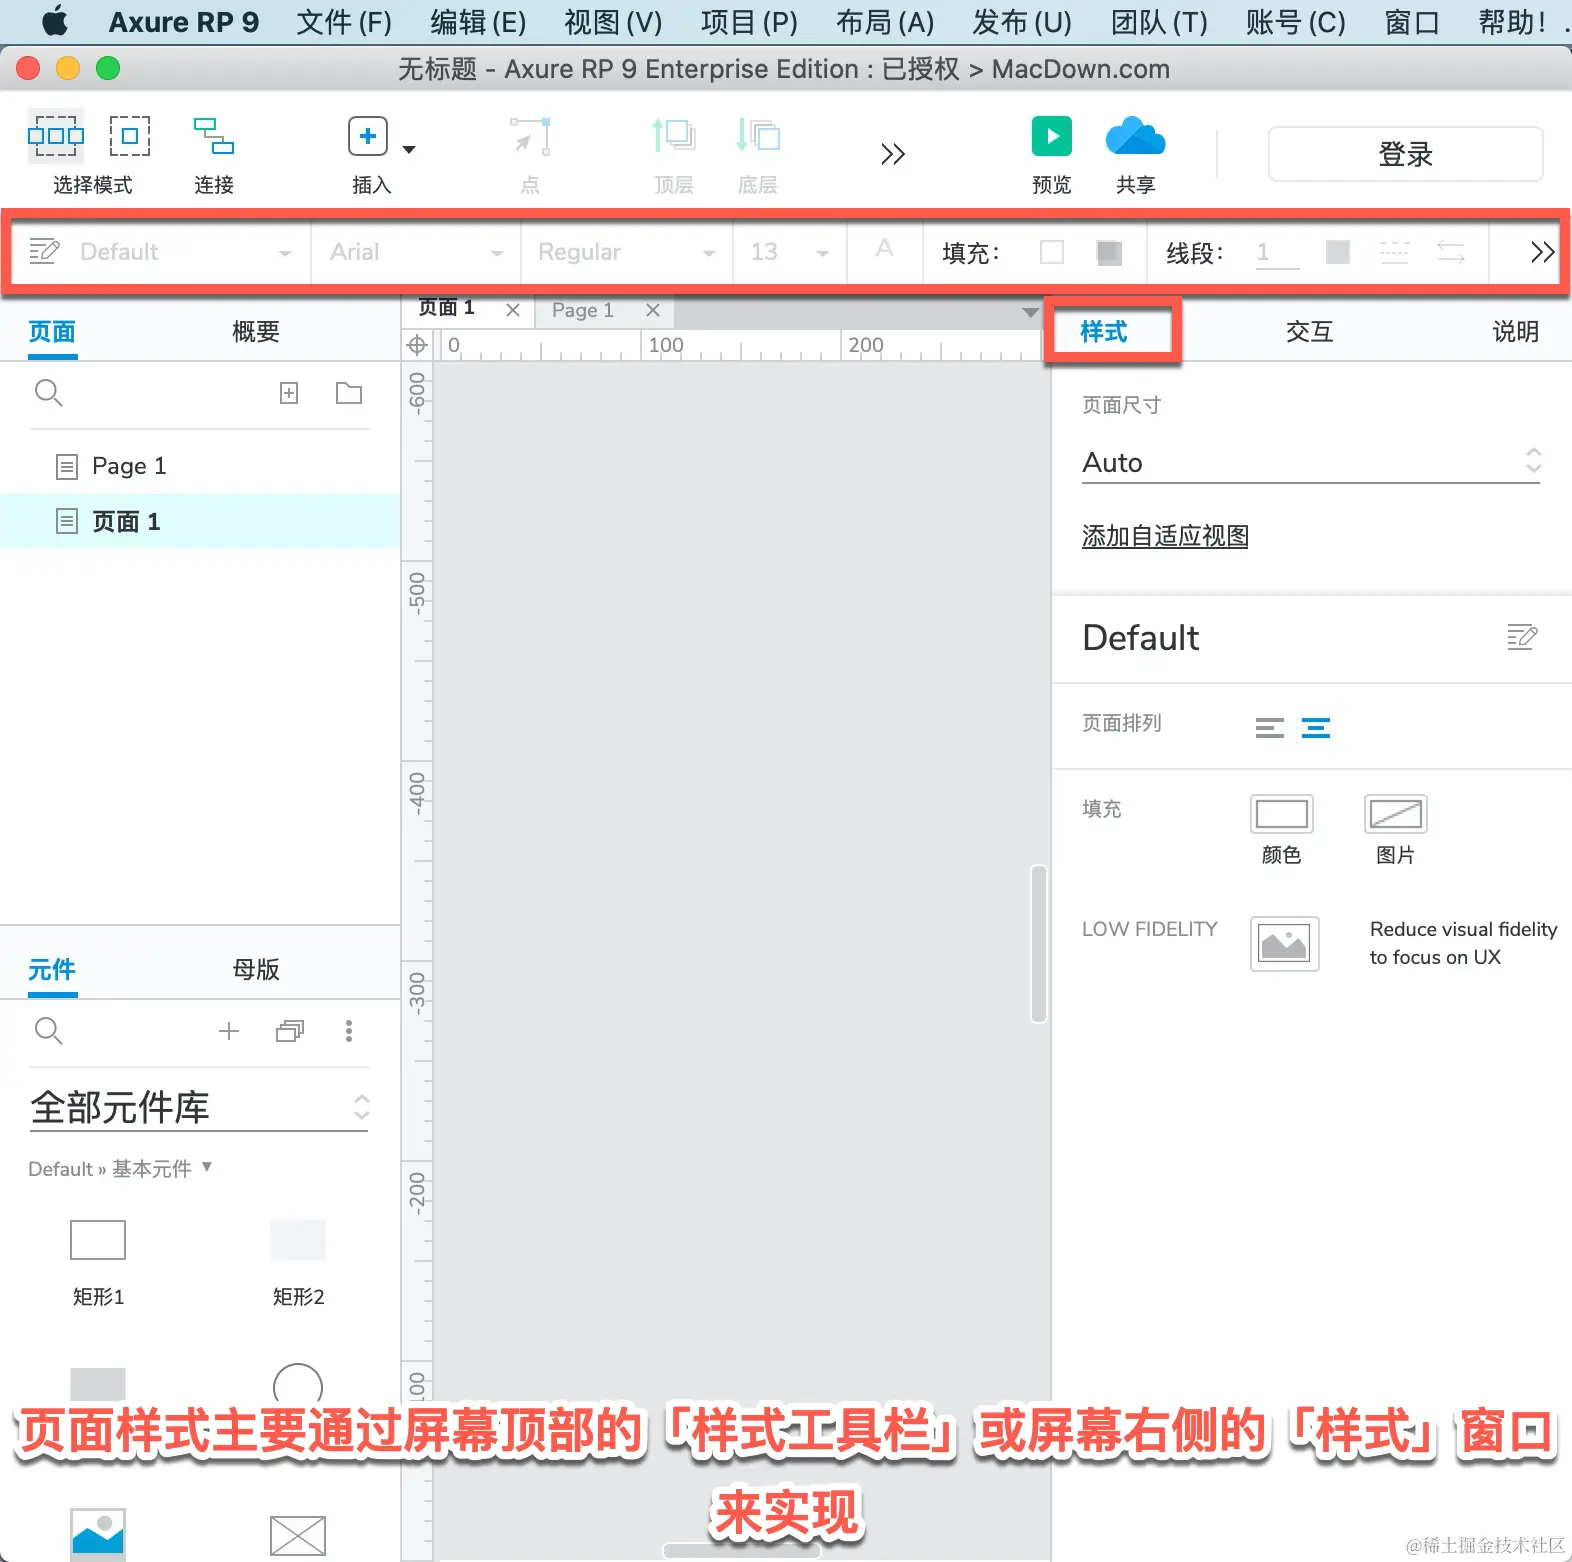Select the Connect tool
1572x1562 pixels.
pos(213,136)
